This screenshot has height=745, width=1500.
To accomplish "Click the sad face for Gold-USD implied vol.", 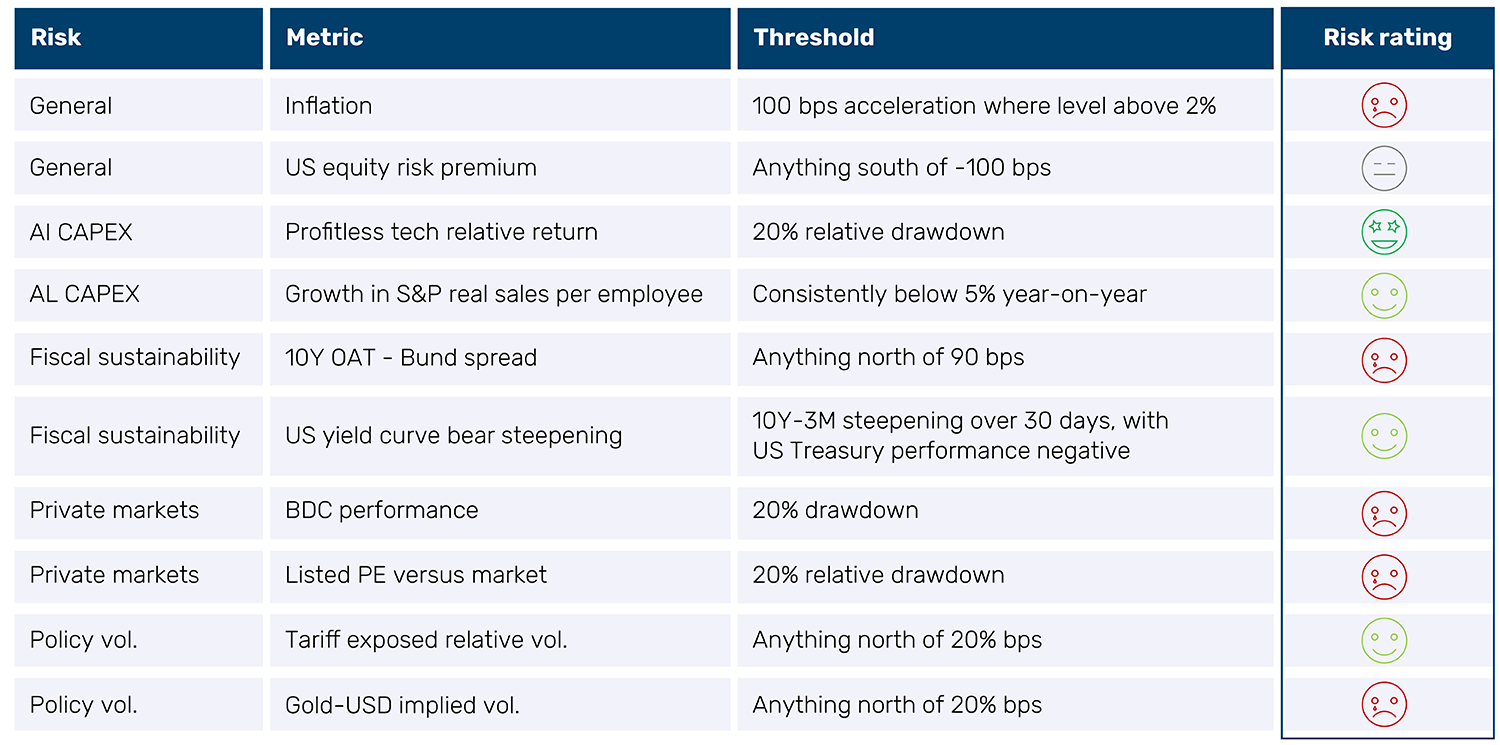I will pos(1384,704).
